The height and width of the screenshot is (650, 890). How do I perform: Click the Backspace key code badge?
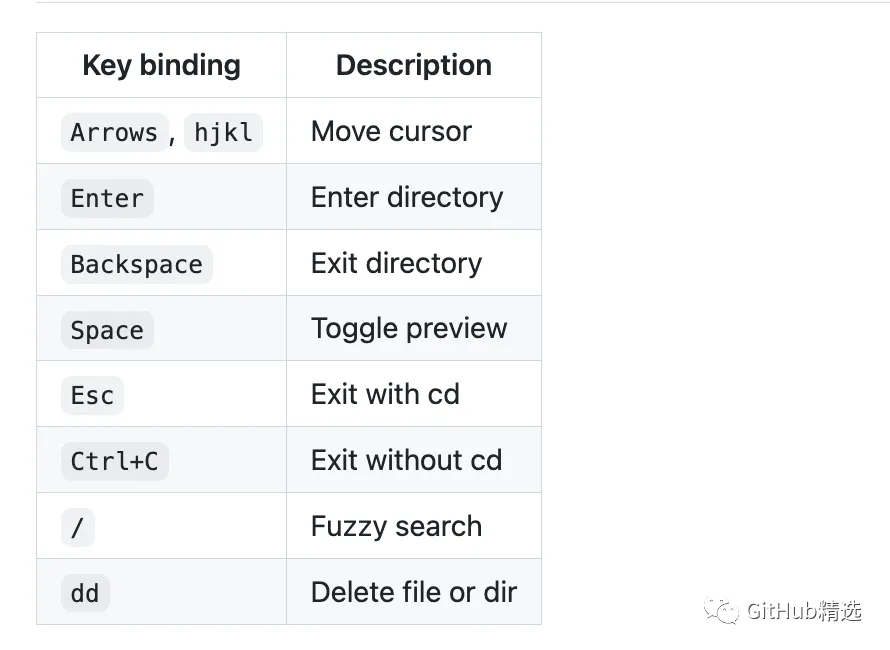(136, 264)
